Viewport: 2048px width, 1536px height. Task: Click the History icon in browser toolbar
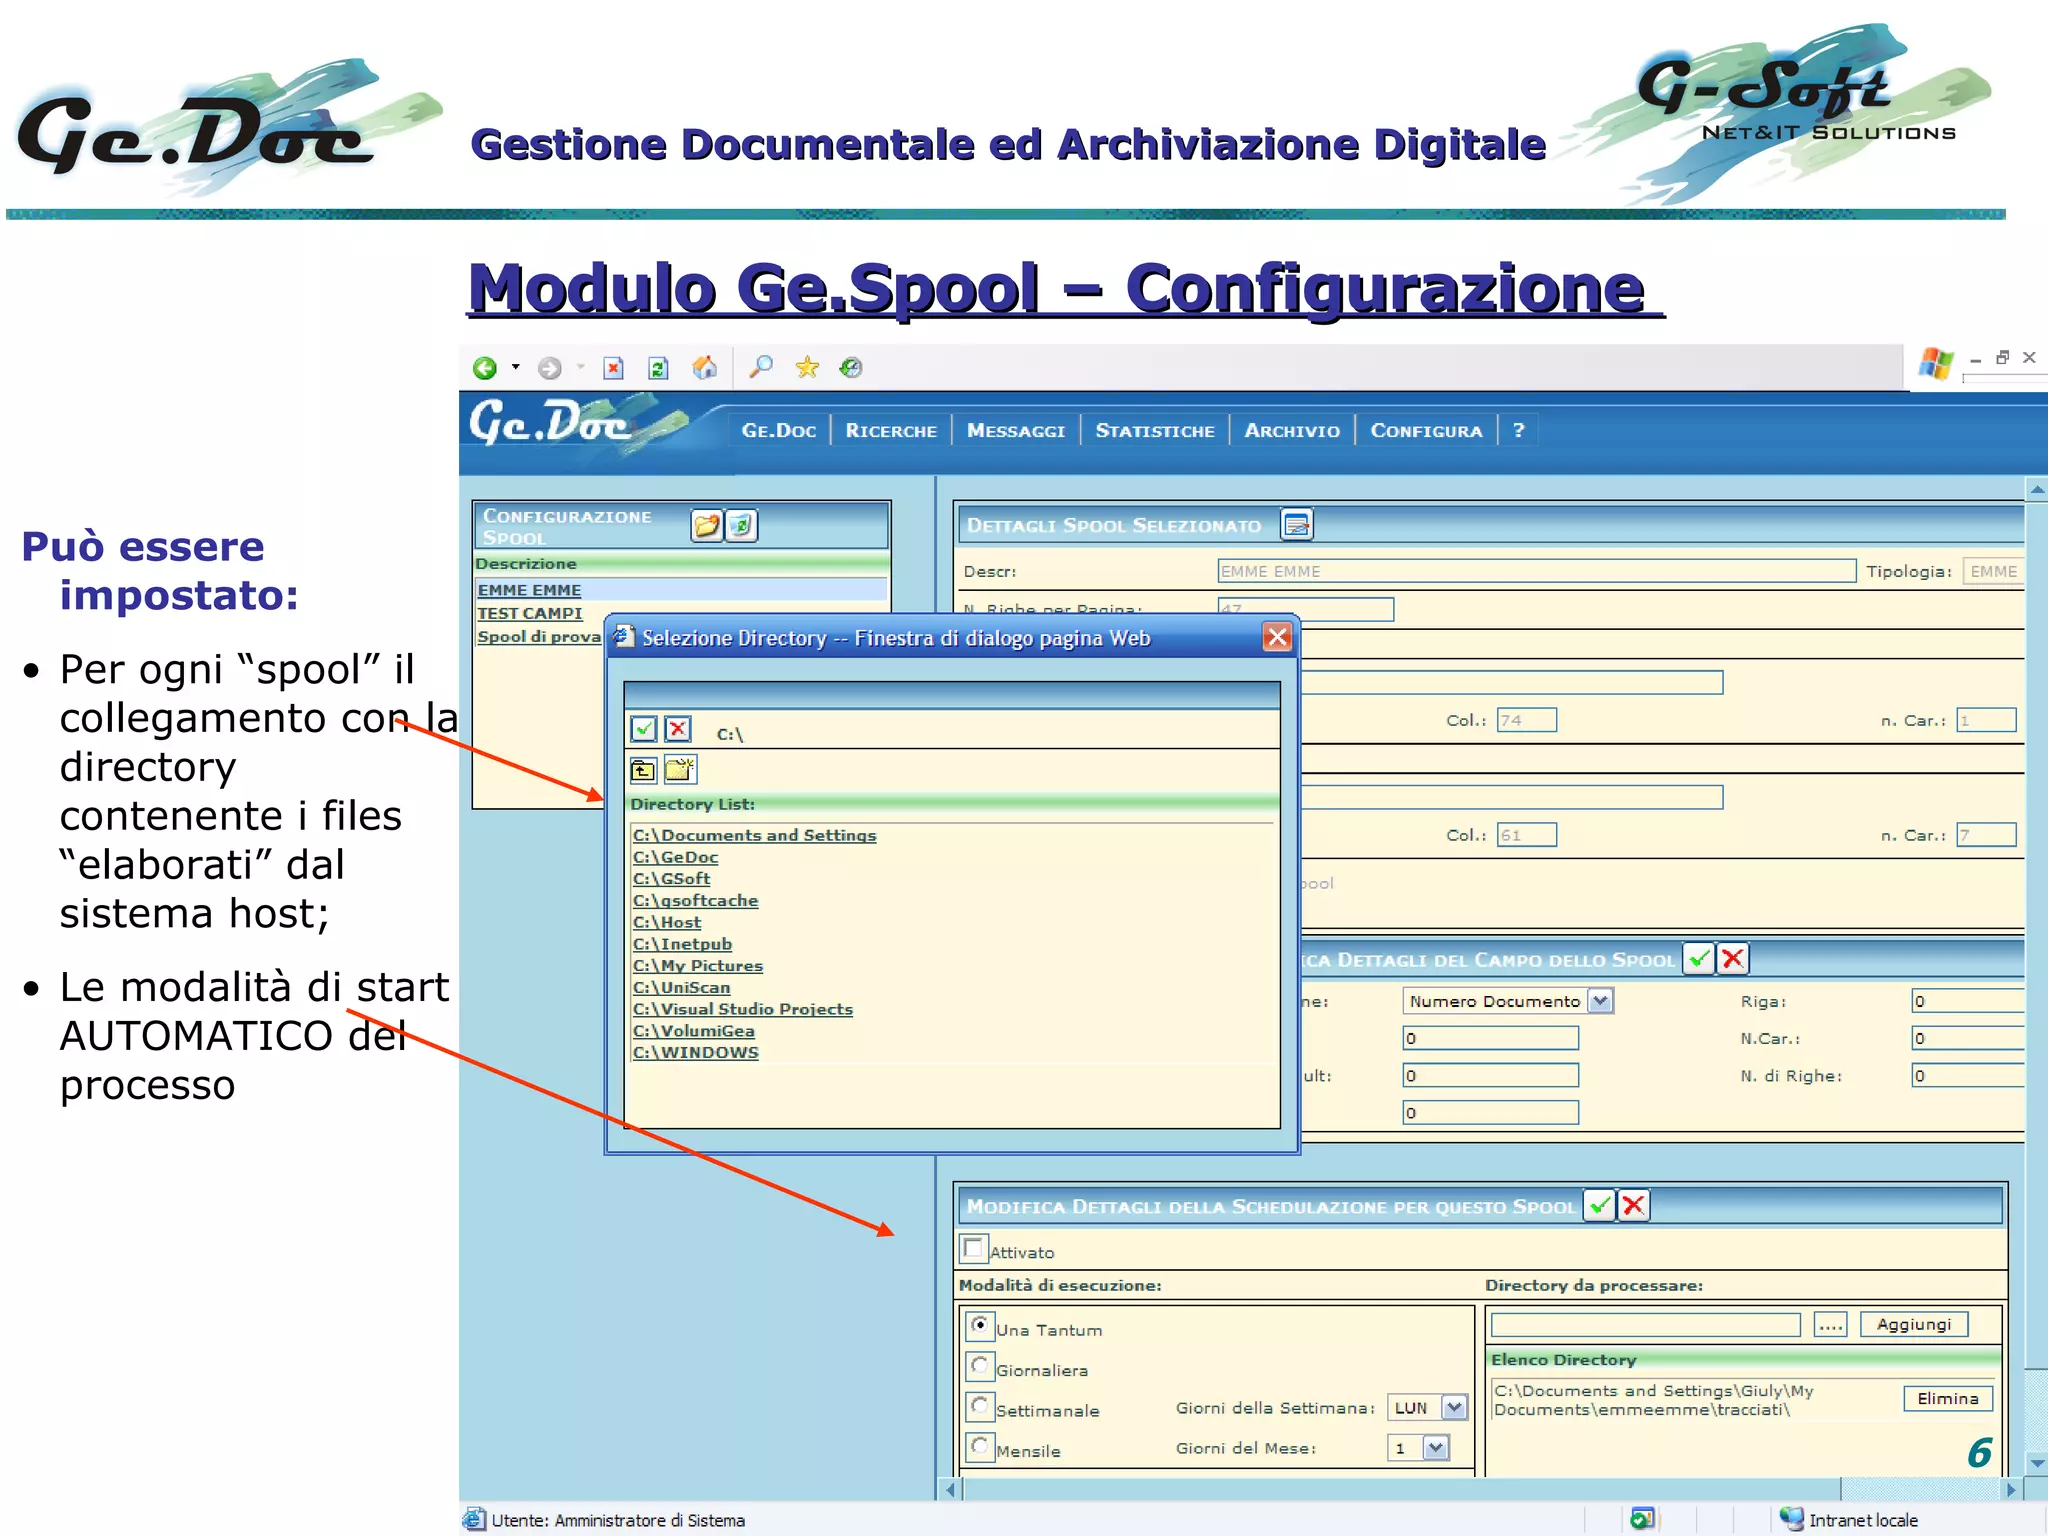click(x=851, y=367)
